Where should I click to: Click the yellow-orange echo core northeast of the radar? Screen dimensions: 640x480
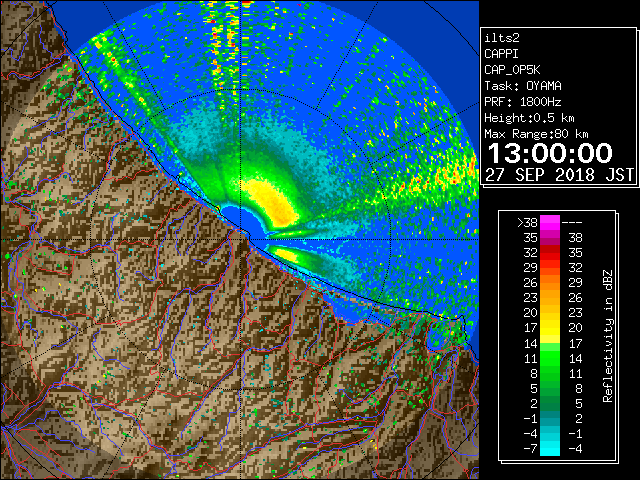point(272,203)
